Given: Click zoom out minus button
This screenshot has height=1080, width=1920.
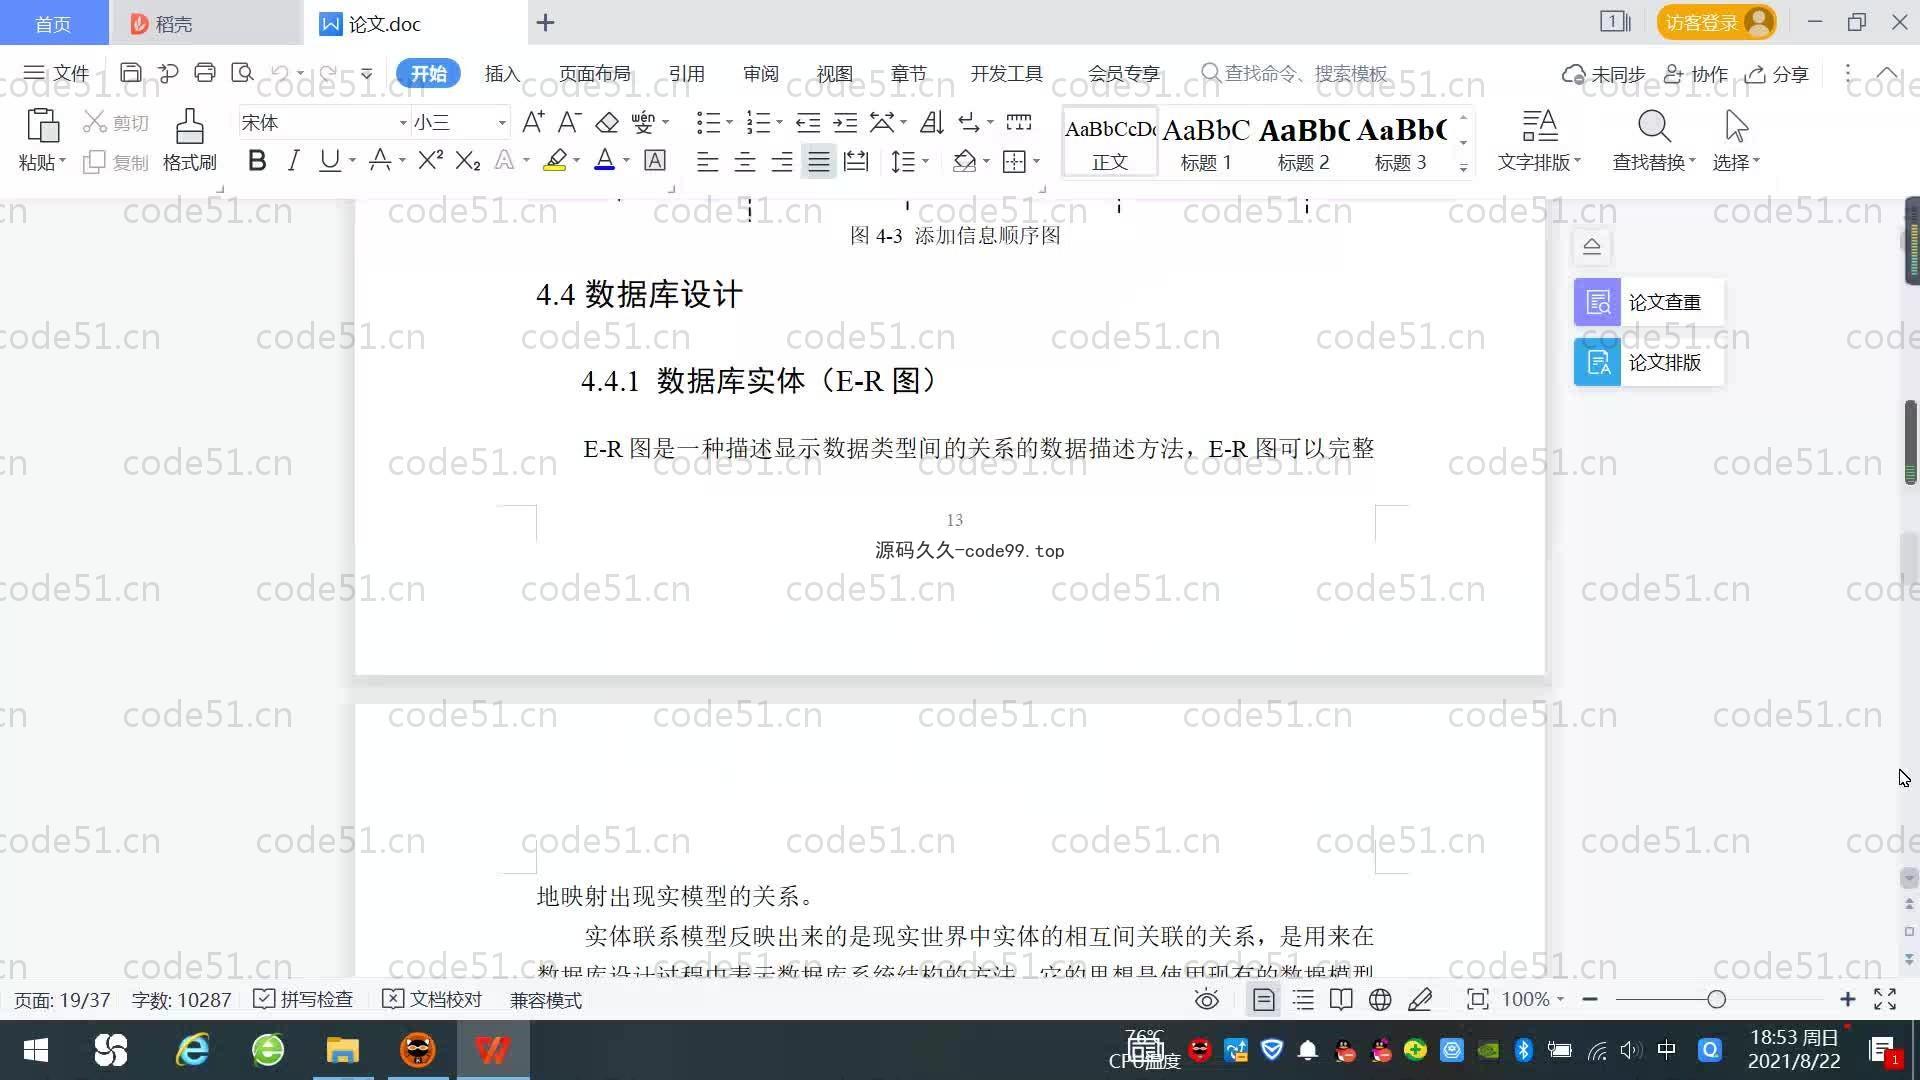Looking at the screenshot, I should tap(1590, 1000).
